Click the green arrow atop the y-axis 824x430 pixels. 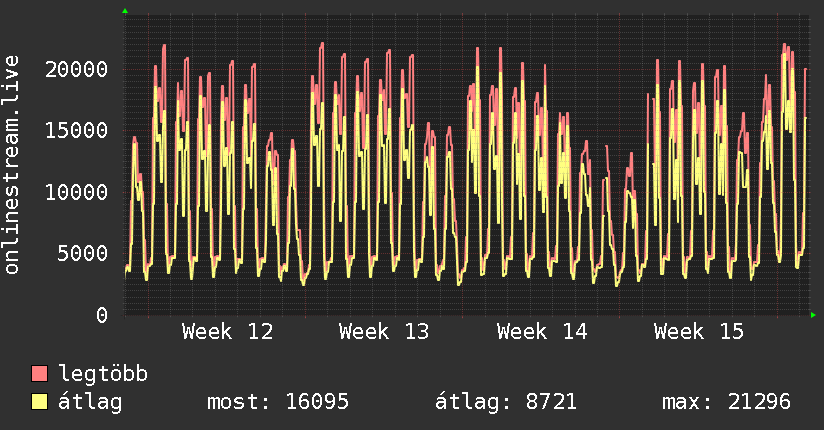click(125, 11)
